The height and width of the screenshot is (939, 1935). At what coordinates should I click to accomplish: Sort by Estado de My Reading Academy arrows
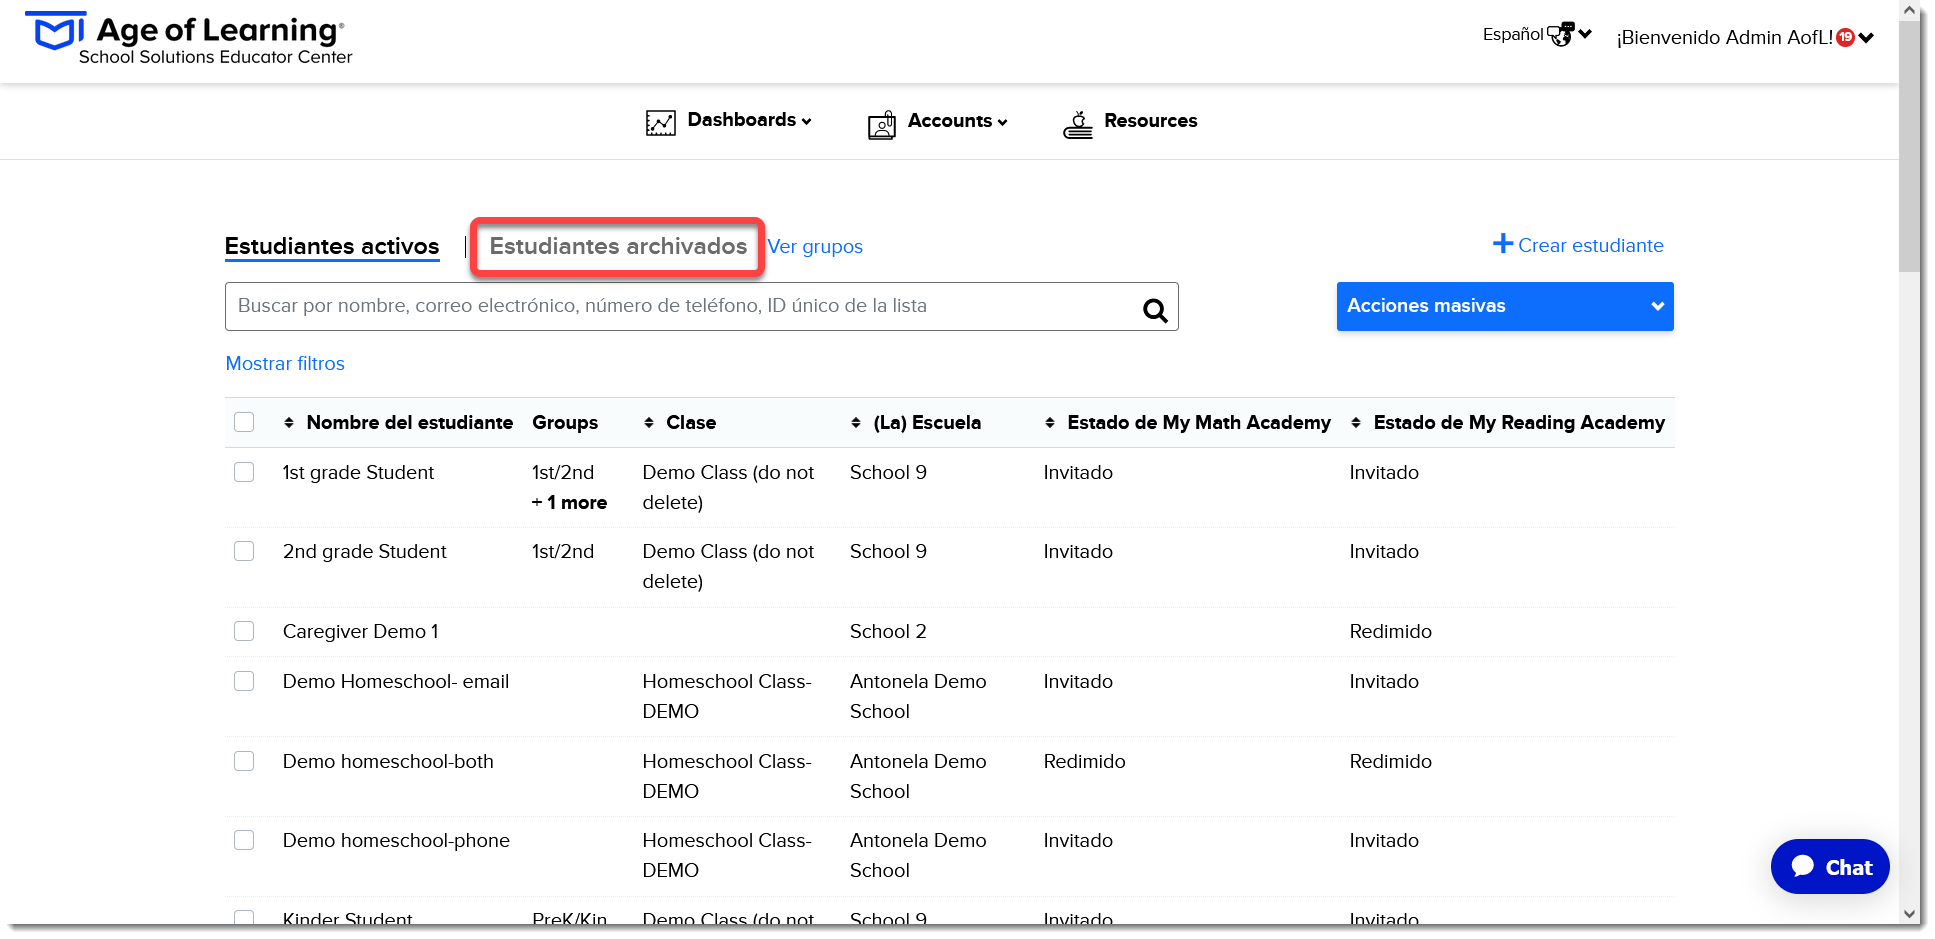coord(1356,423)
